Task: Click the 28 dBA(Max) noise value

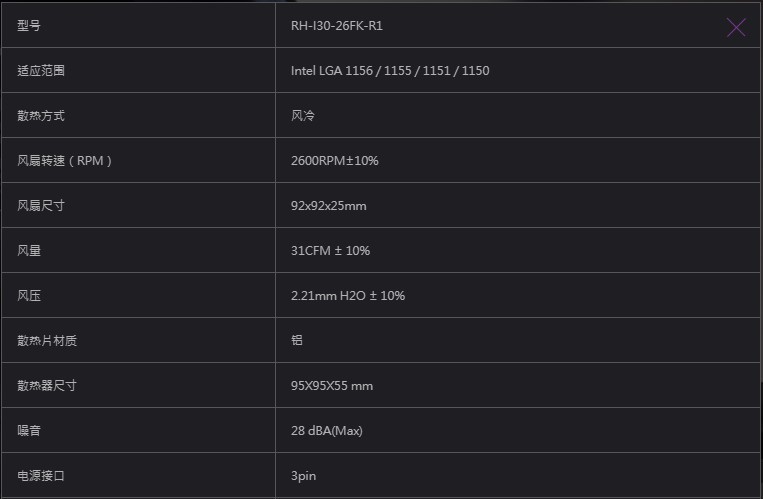Action: (x=327, y=431)
